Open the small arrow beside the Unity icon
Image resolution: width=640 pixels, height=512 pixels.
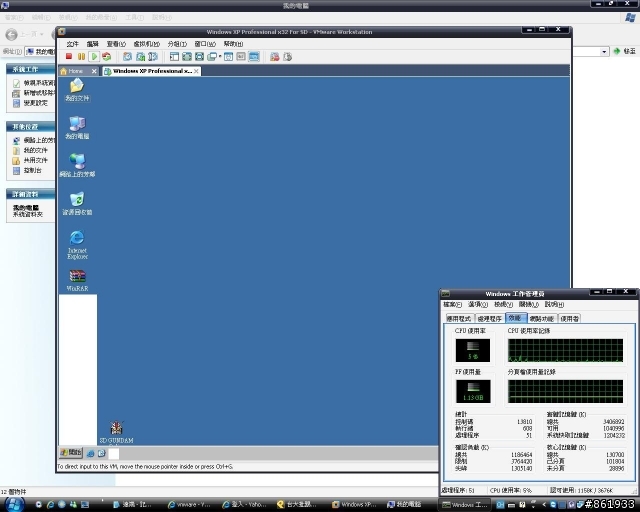click(220, 57)
